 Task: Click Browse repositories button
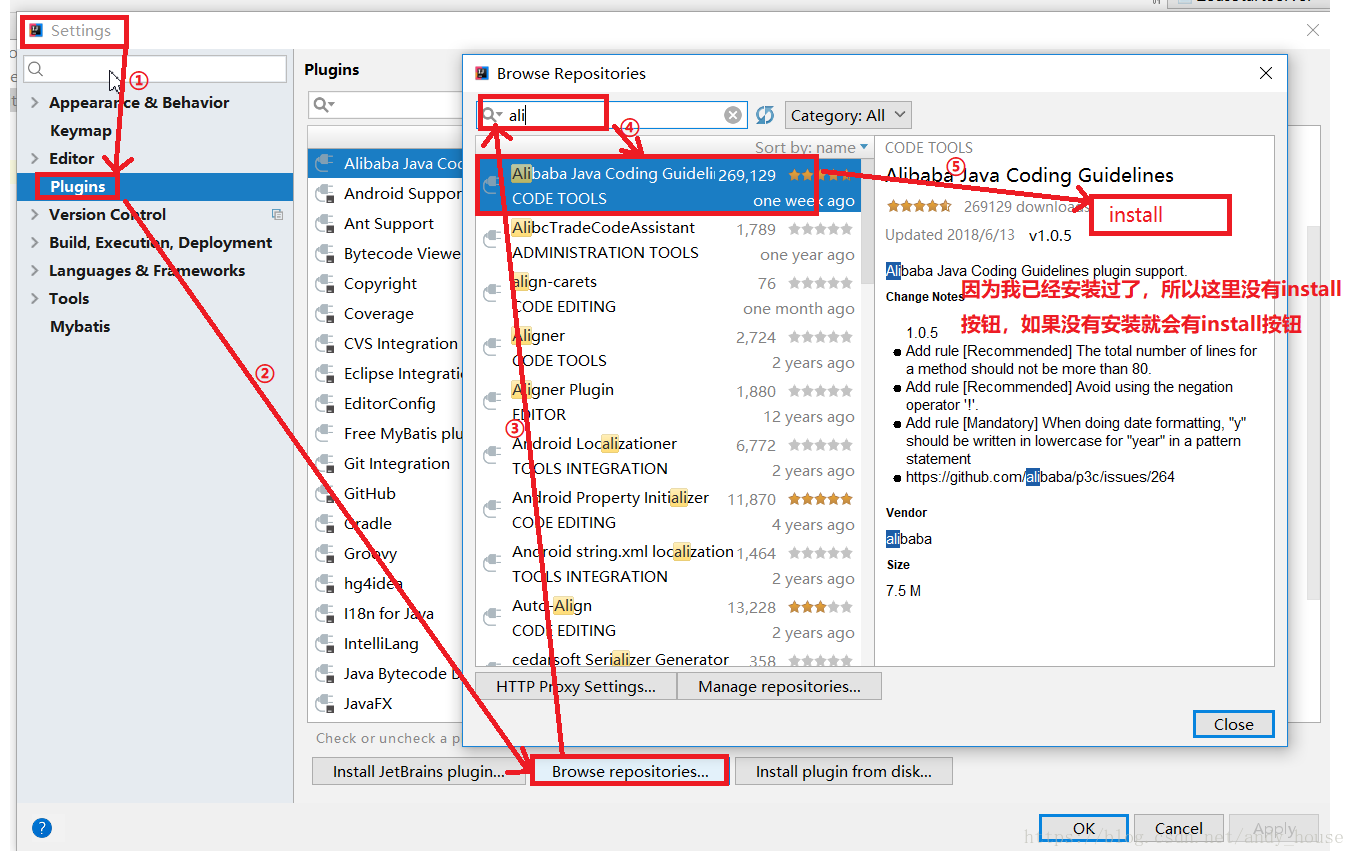click(630, 772)
